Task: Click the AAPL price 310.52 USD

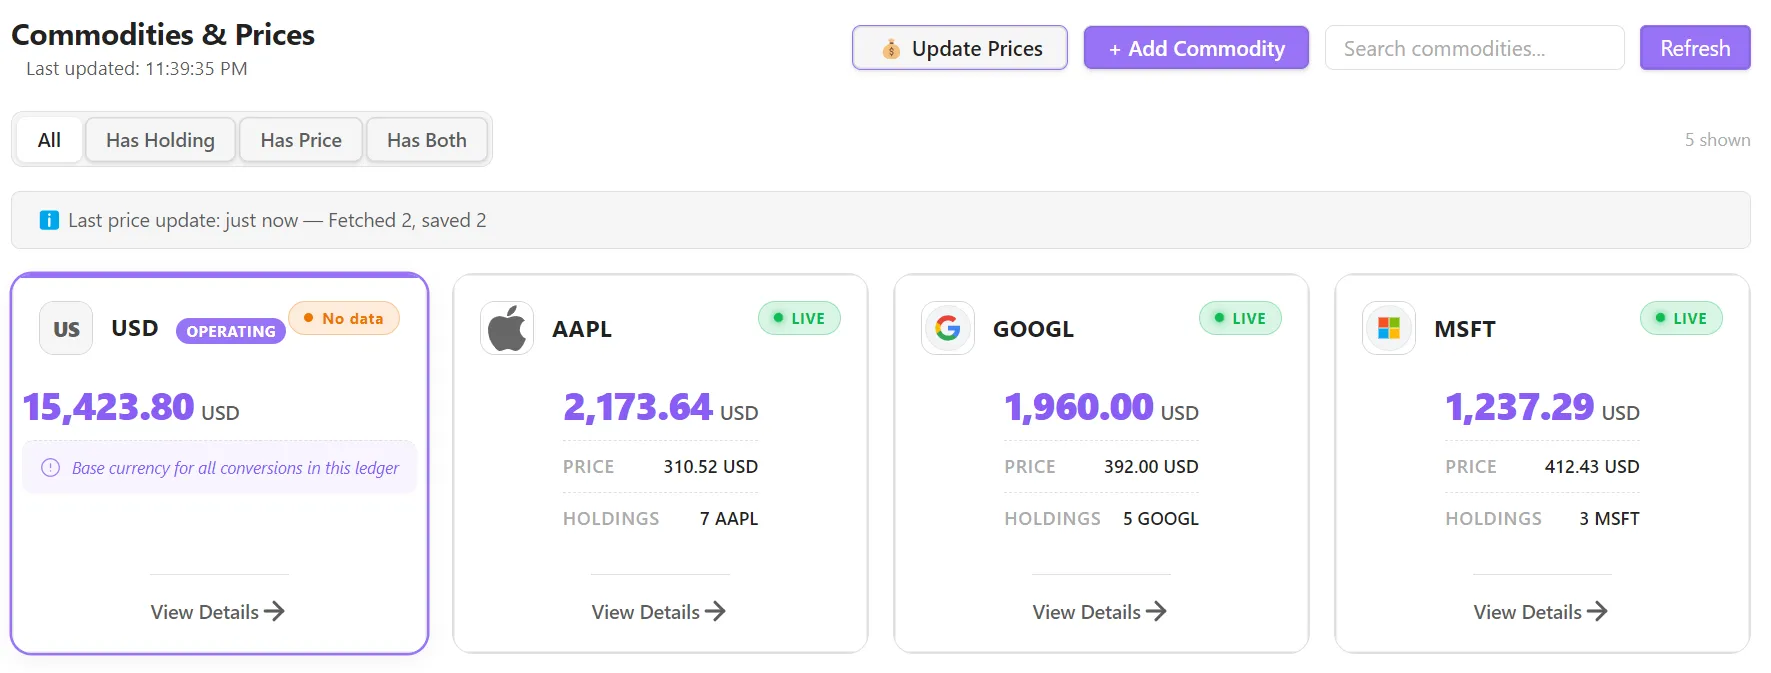Action: click(711, 467)
